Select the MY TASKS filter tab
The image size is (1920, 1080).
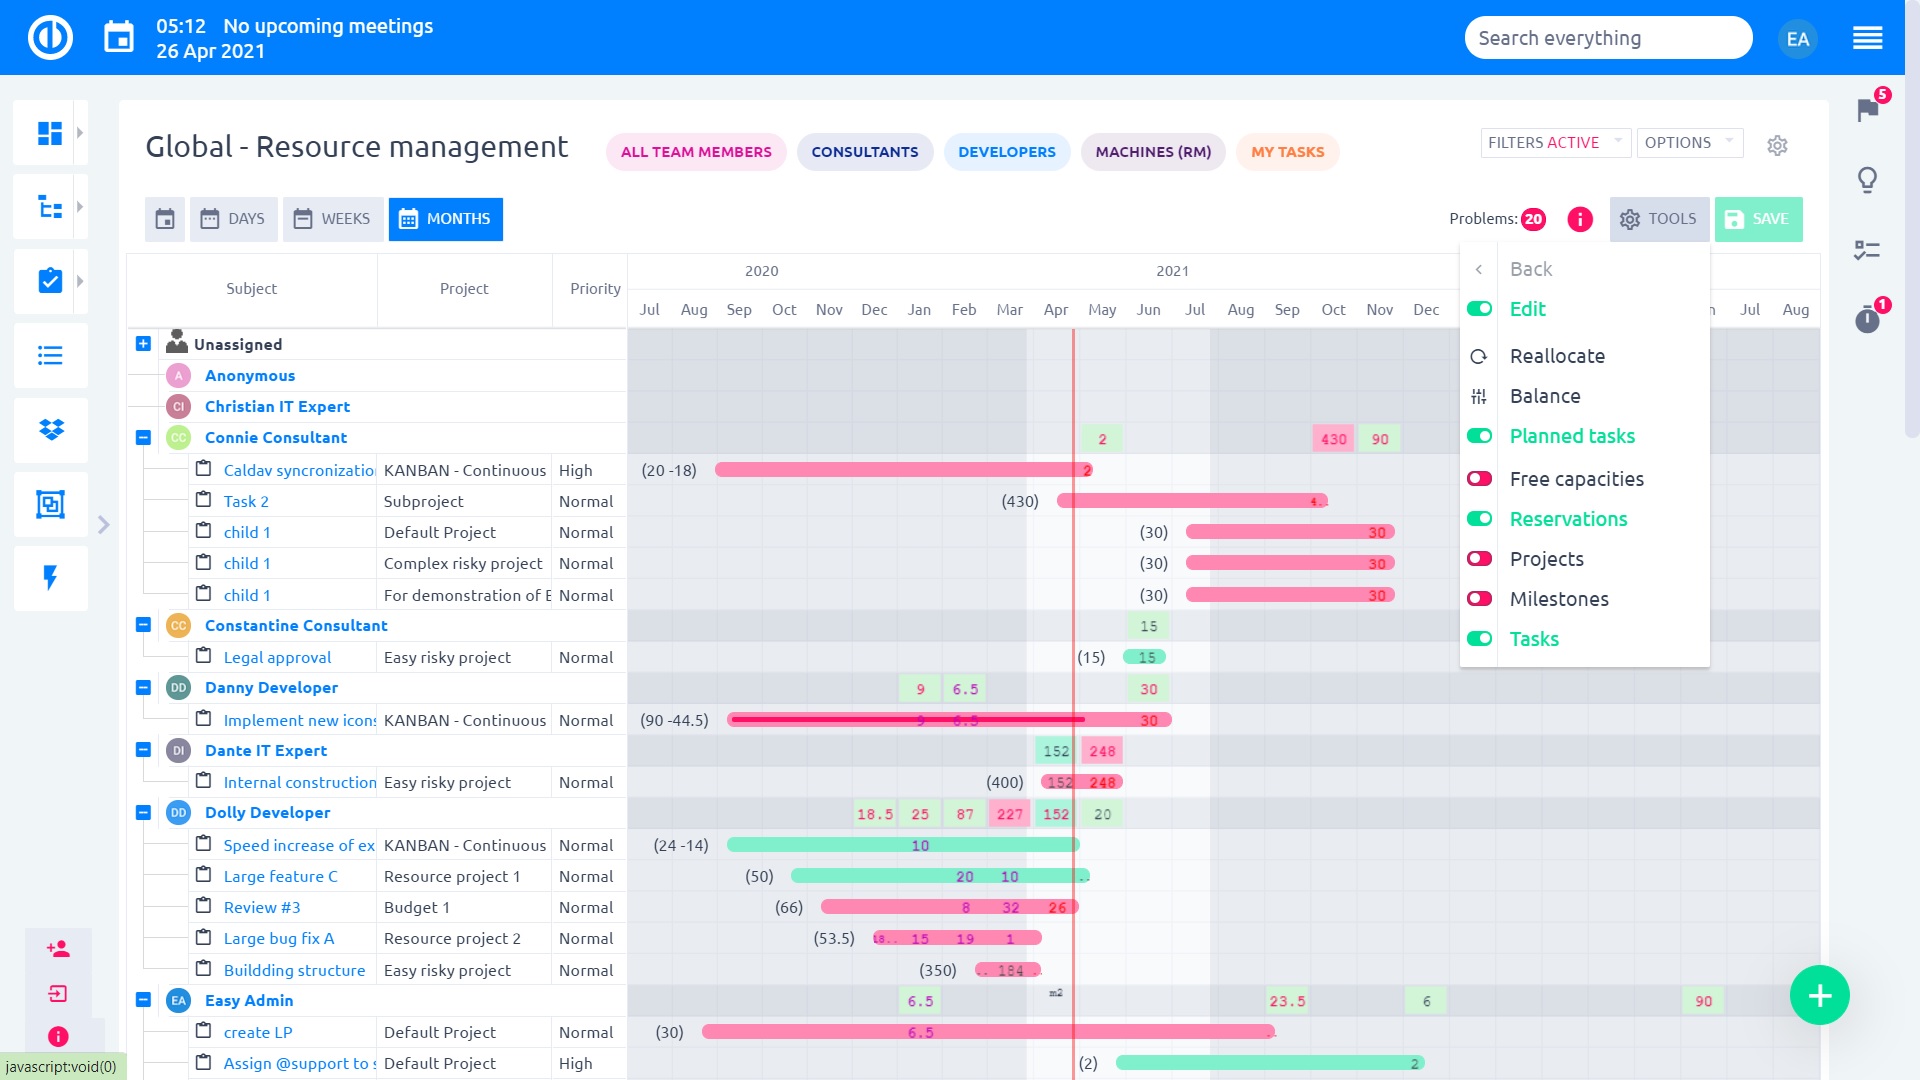click(1287, 150)
